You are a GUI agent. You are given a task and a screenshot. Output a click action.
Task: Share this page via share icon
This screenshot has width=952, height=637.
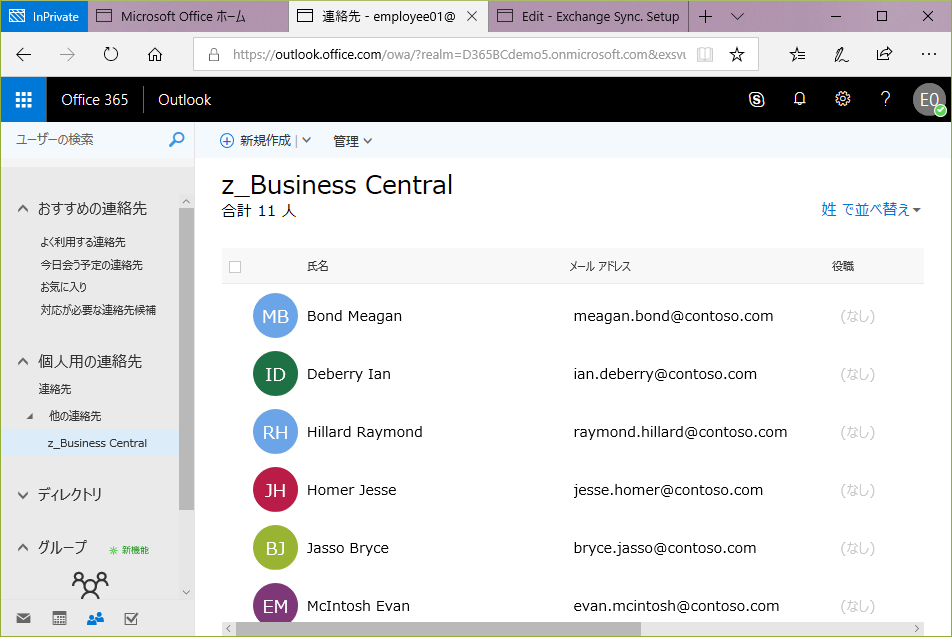(x=885, y=54)
